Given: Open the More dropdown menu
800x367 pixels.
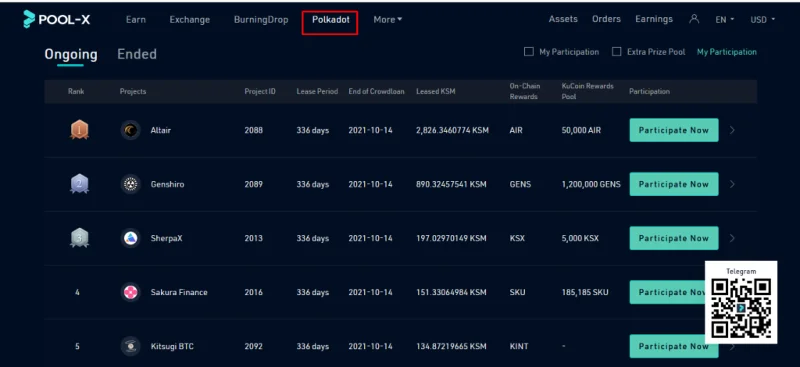Looking at the screenshot, I should click(388, 19).
